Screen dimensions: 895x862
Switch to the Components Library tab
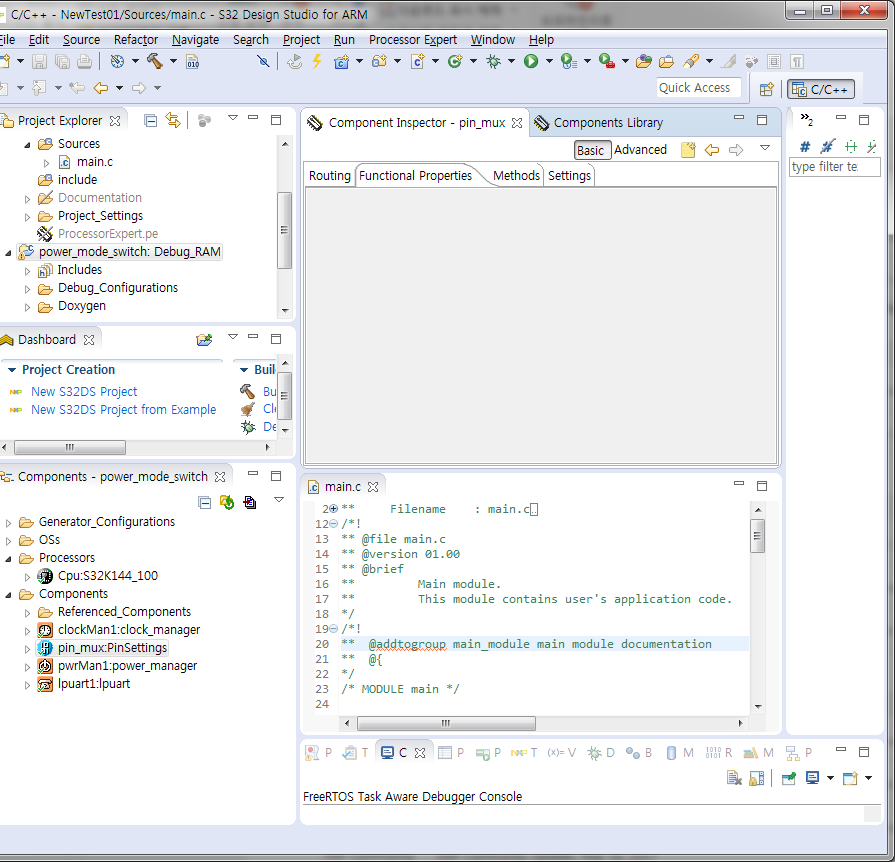[599, 123]
